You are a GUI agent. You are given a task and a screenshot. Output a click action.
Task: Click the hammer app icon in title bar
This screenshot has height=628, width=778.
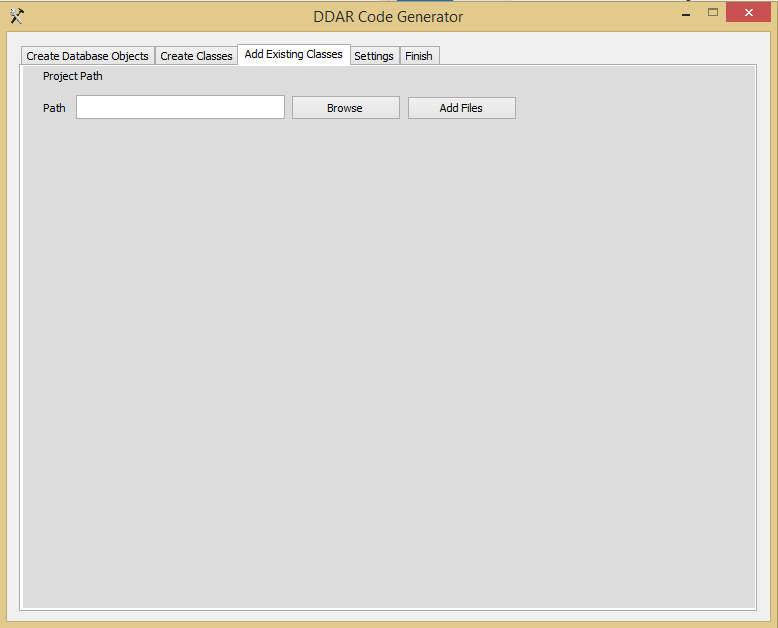[x=16, y=16]
